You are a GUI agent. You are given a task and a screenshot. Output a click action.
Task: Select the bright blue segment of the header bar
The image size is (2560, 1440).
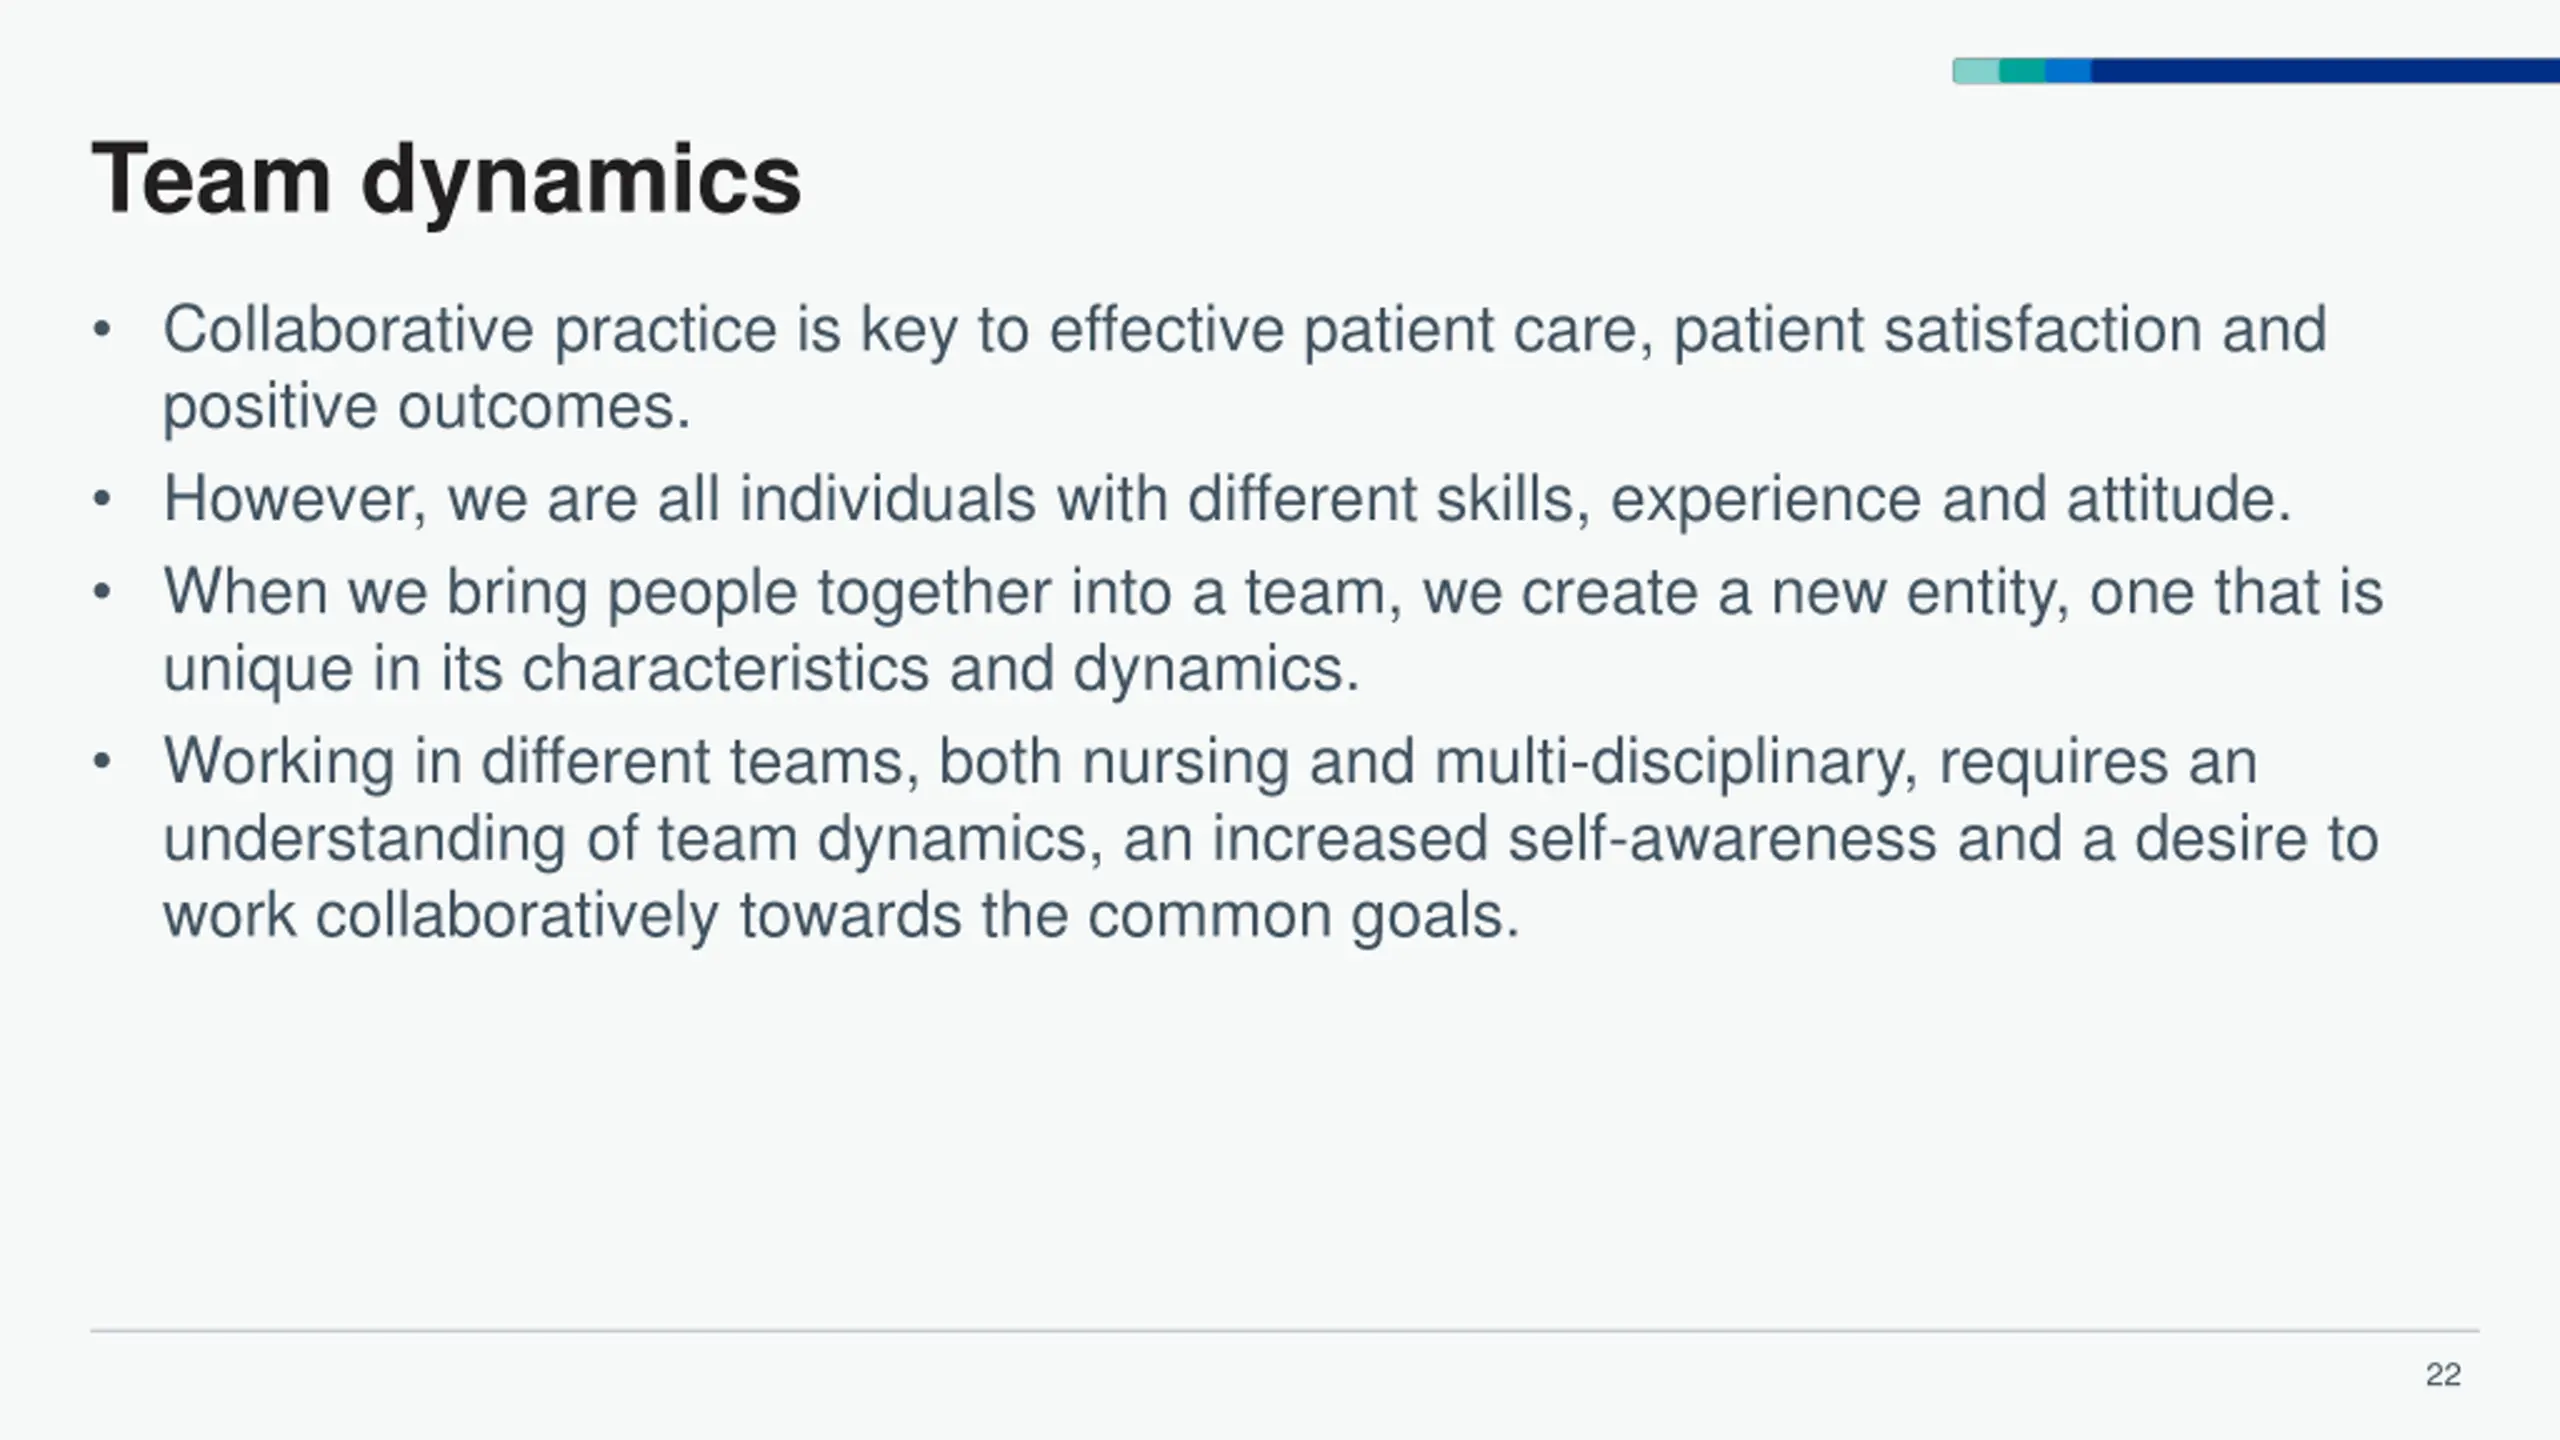[x=2068, y=71]
